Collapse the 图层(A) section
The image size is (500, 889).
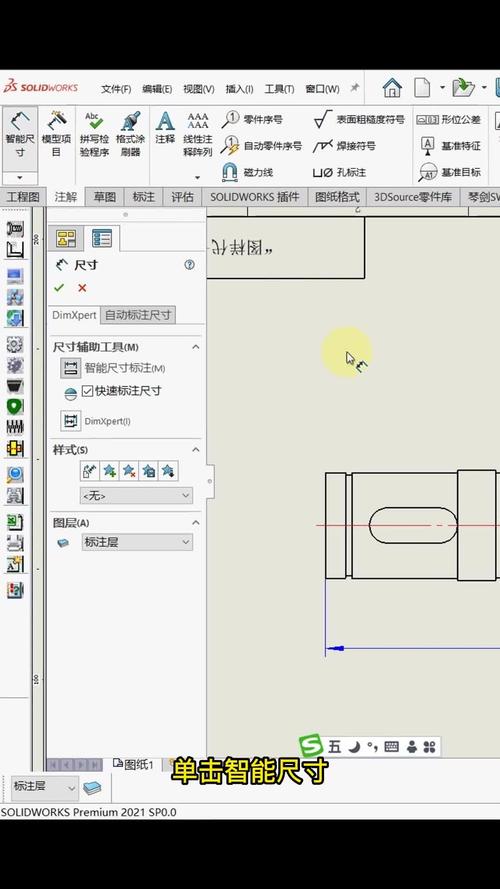point(196,522)
